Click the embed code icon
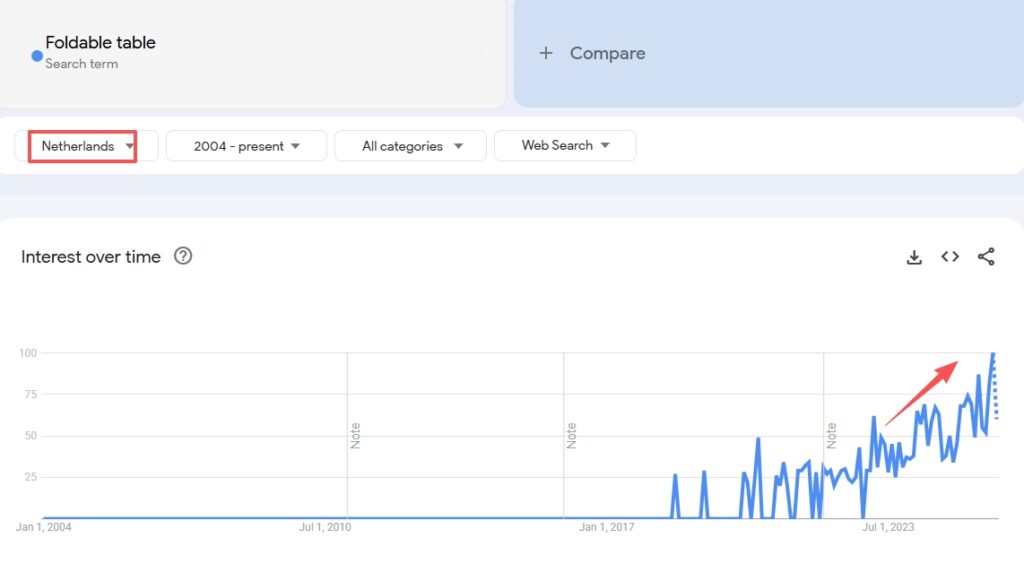This screenshot has width=1024, height=573. (950, 257)
